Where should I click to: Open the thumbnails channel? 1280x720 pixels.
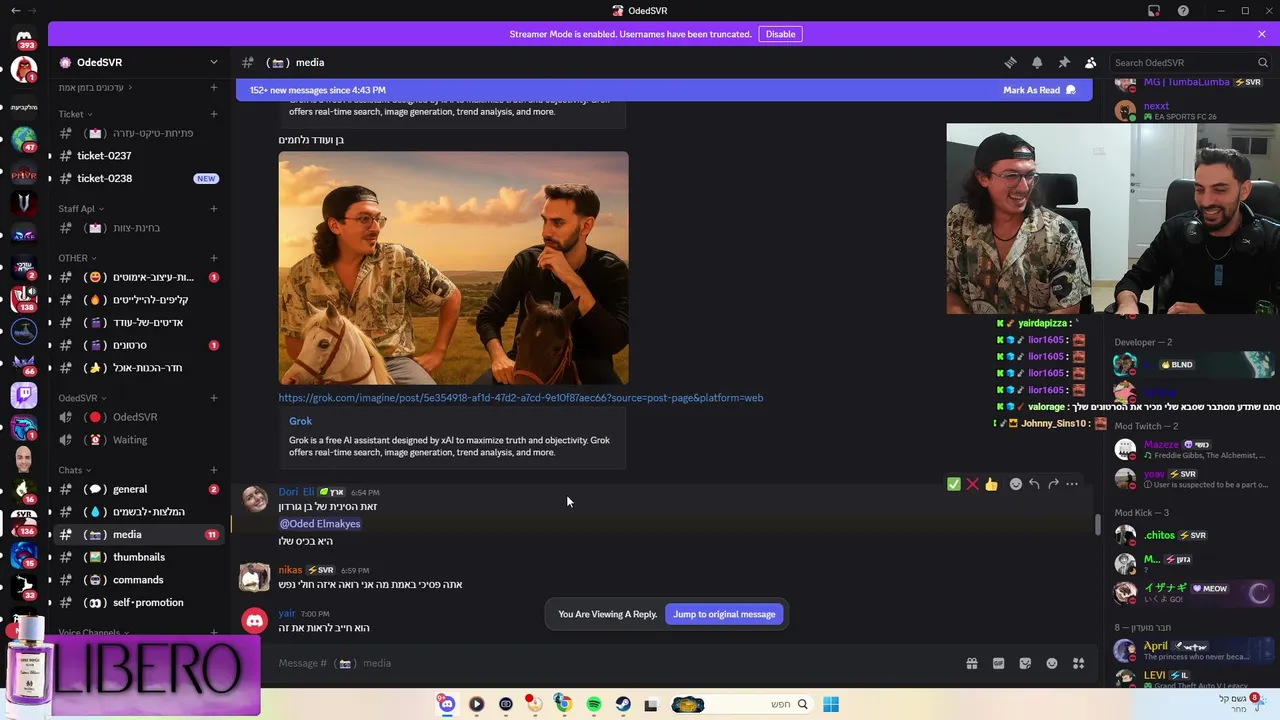coord(139,557)
